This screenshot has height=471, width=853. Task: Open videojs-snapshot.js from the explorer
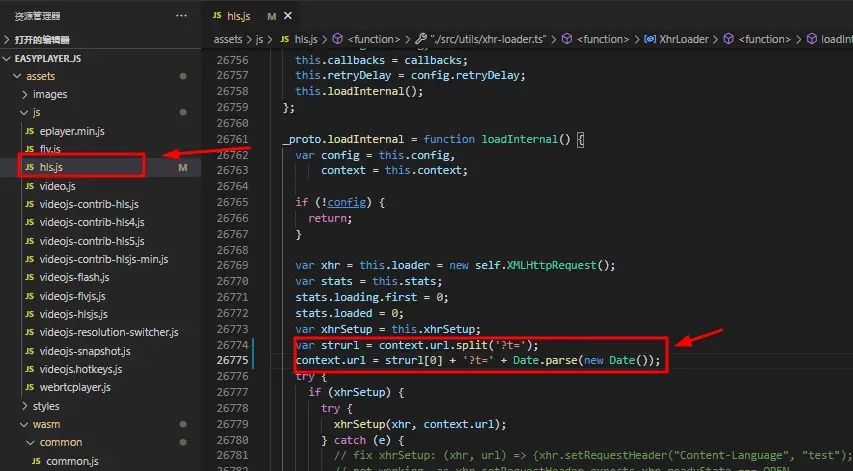[85, 351]
